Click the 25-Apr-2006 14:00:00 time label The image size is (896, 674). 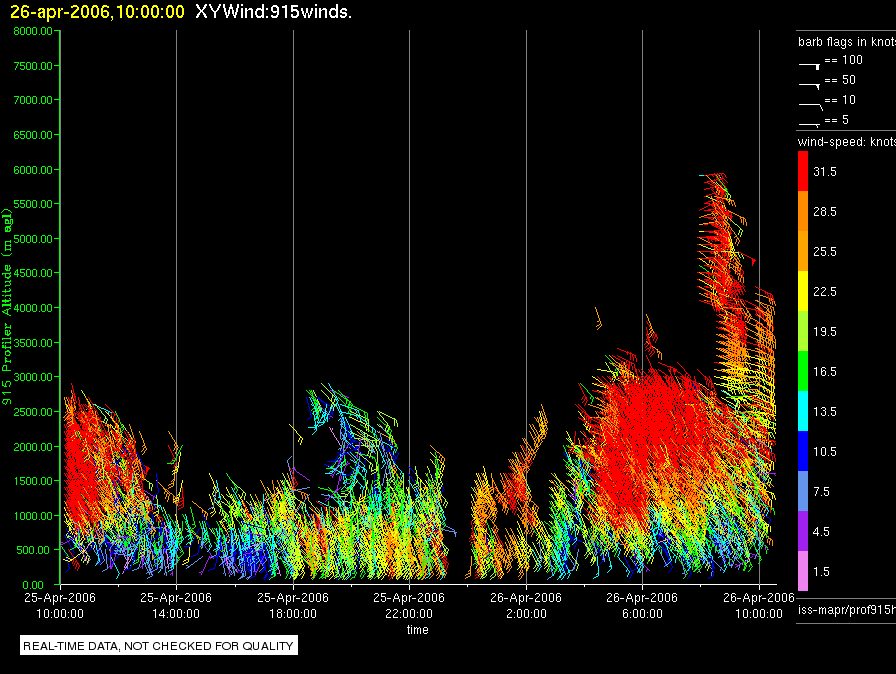(176, 605)
